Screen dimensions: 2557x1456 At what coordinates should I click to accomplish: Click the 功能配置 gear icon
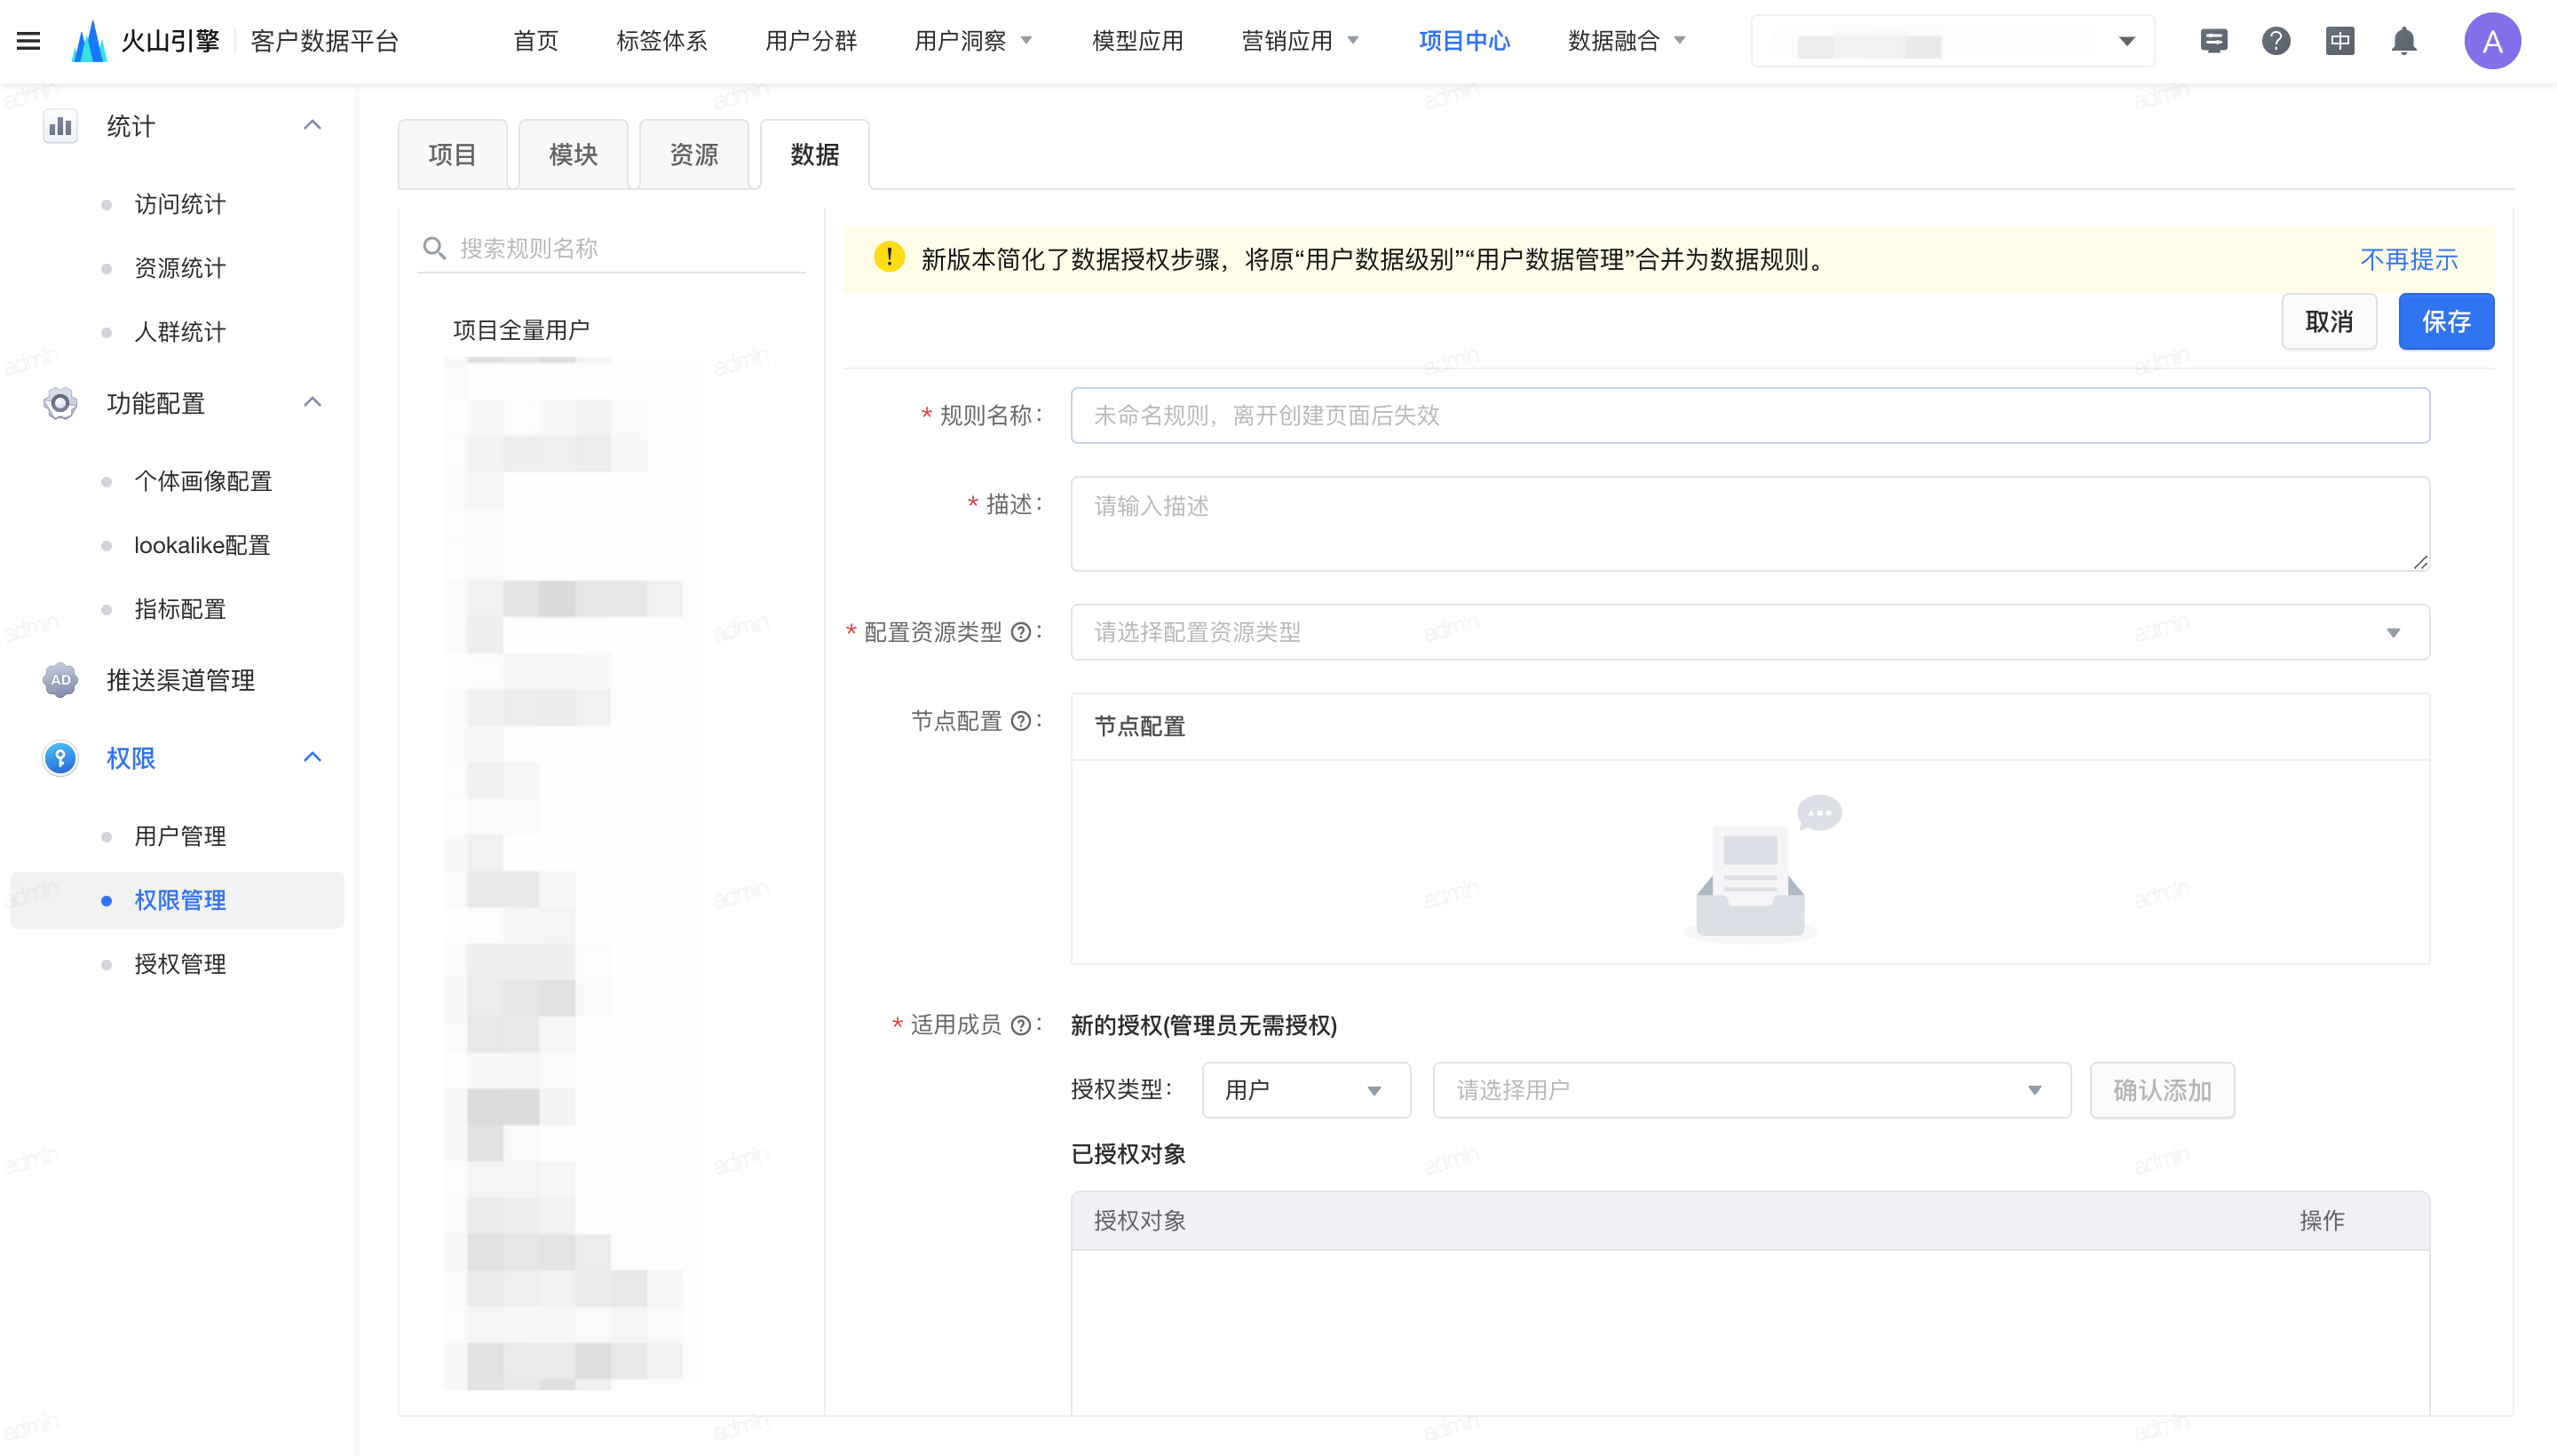click(60, 403)
